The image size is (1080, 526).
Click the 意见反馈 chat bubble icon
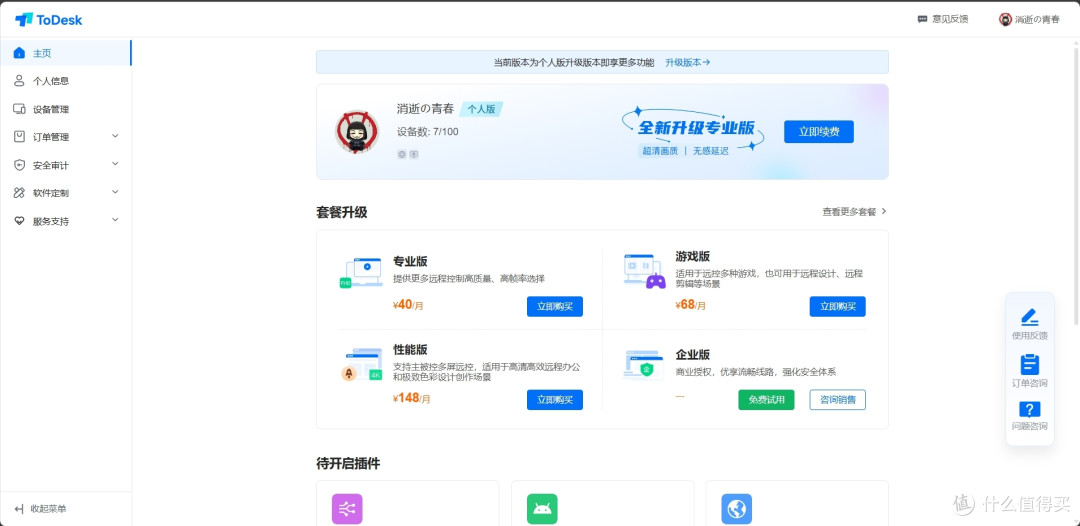[922, 19]
